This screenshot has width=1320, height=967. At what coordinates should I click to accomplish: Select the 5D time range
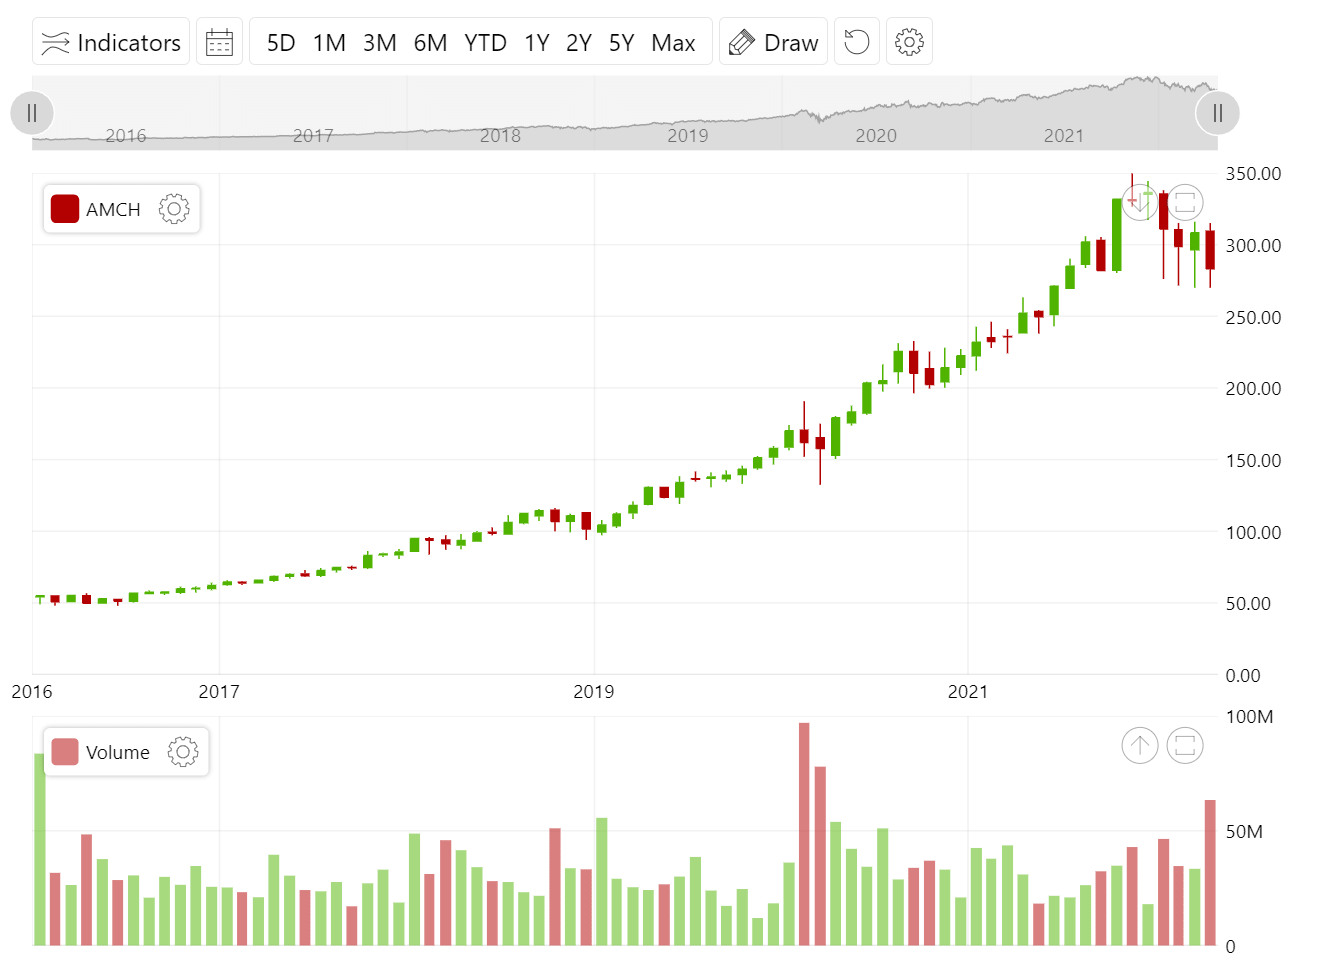click(x=280, y=42)
